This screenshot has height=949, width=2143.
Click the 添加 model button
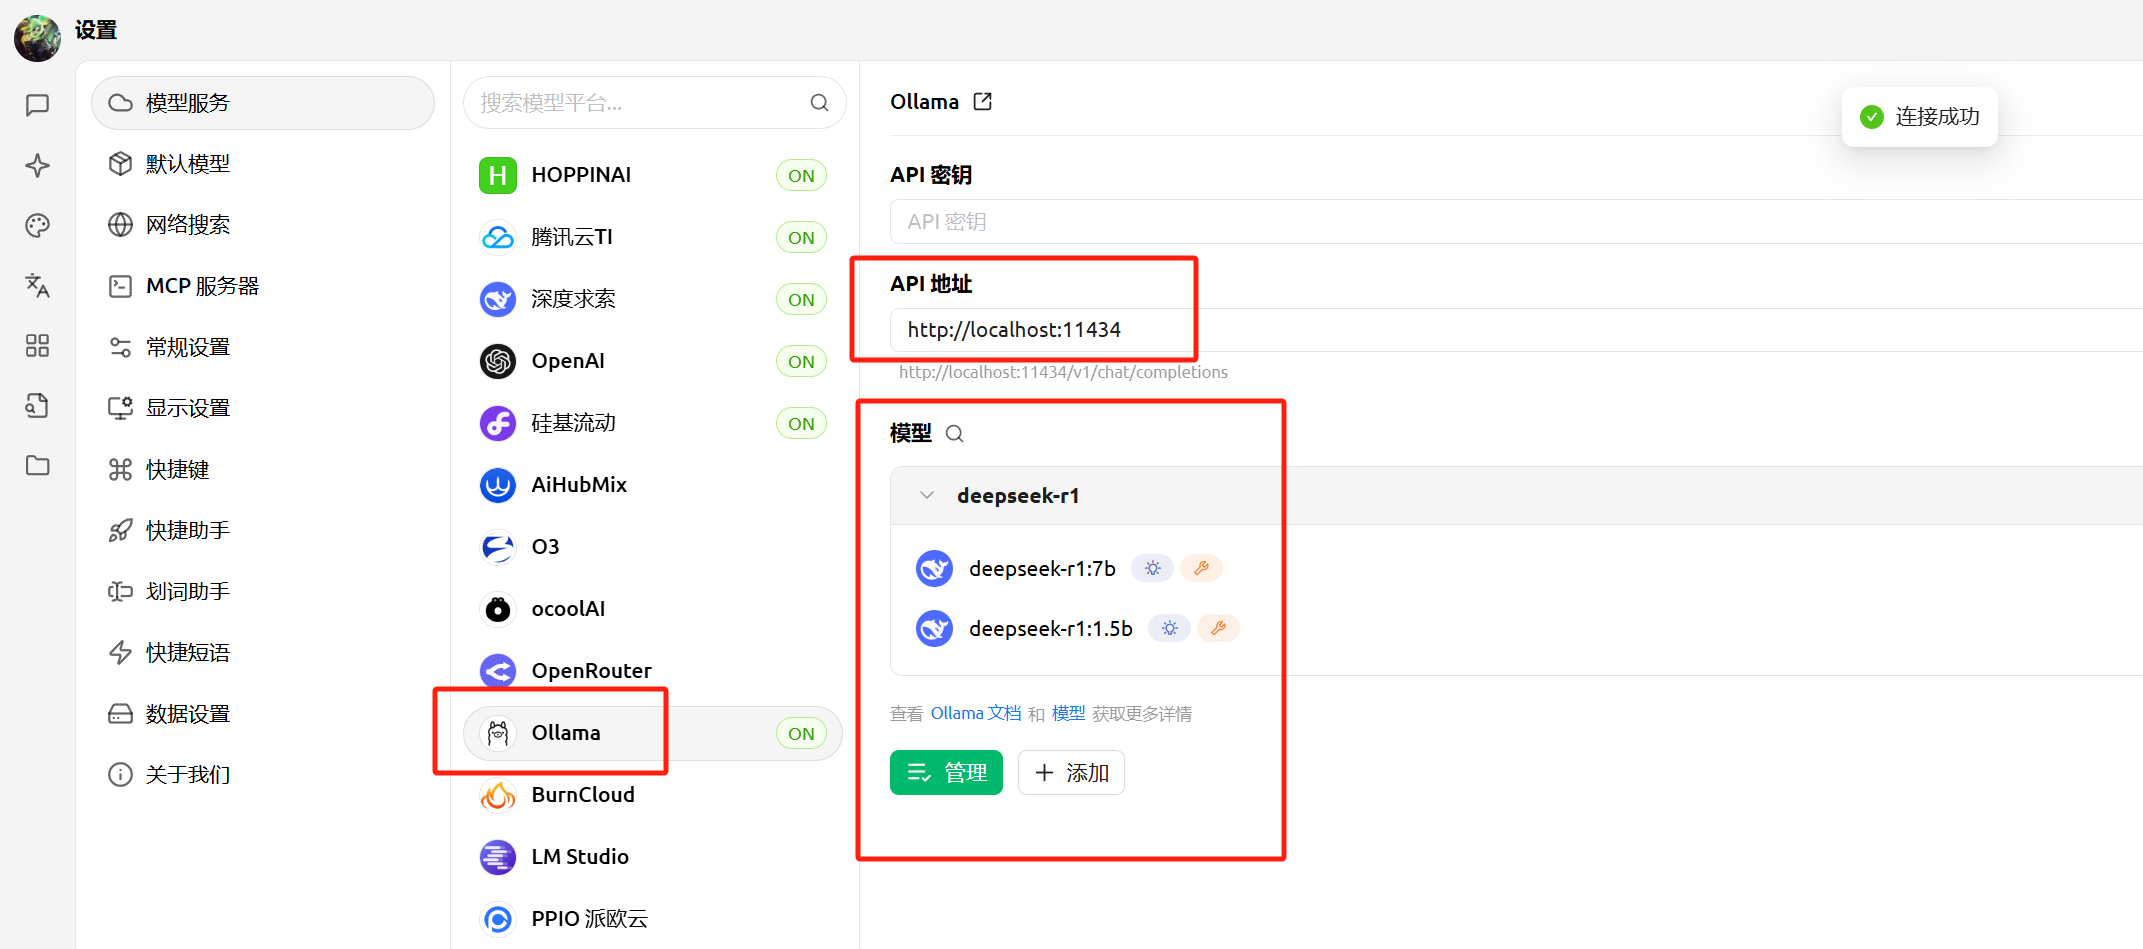point(1071,773)
